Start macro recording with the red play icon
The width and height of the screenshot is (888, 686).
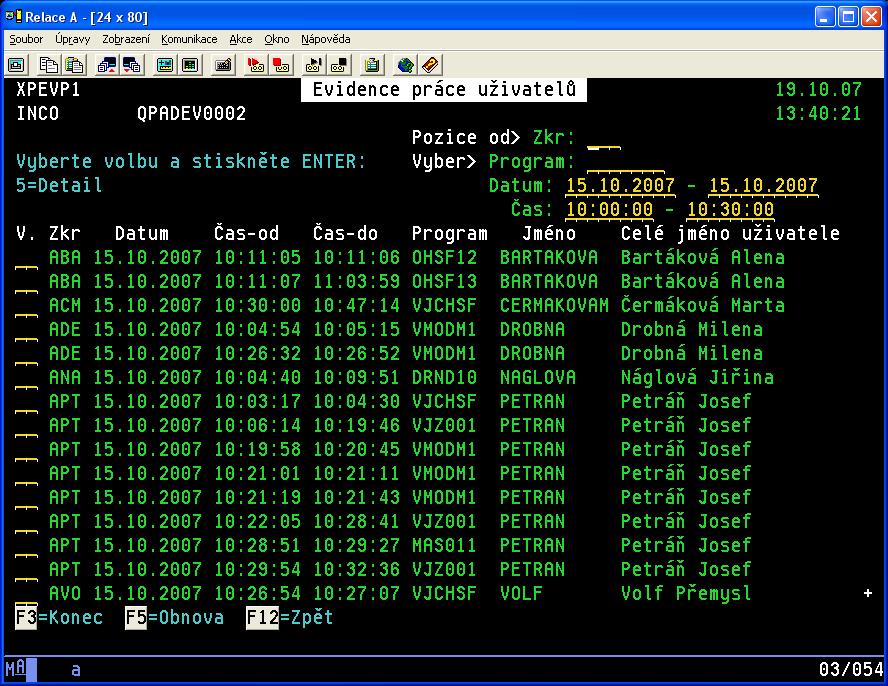[255, 65]
